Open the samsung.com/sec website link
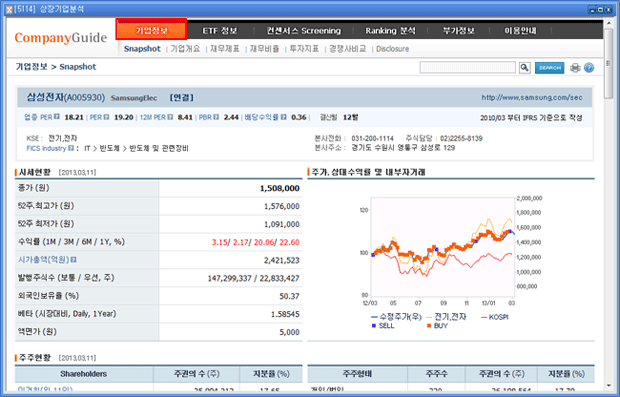The image size is (620, 397). pyautogui.click(x=531, y=97)
